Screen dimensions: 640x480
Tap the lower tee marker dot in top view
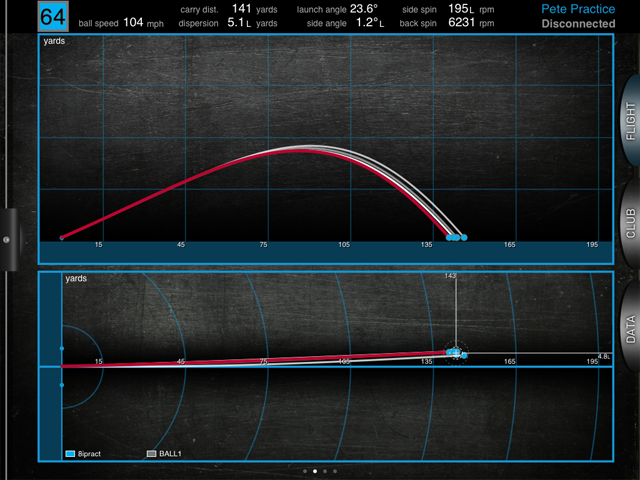click(62, 384)
